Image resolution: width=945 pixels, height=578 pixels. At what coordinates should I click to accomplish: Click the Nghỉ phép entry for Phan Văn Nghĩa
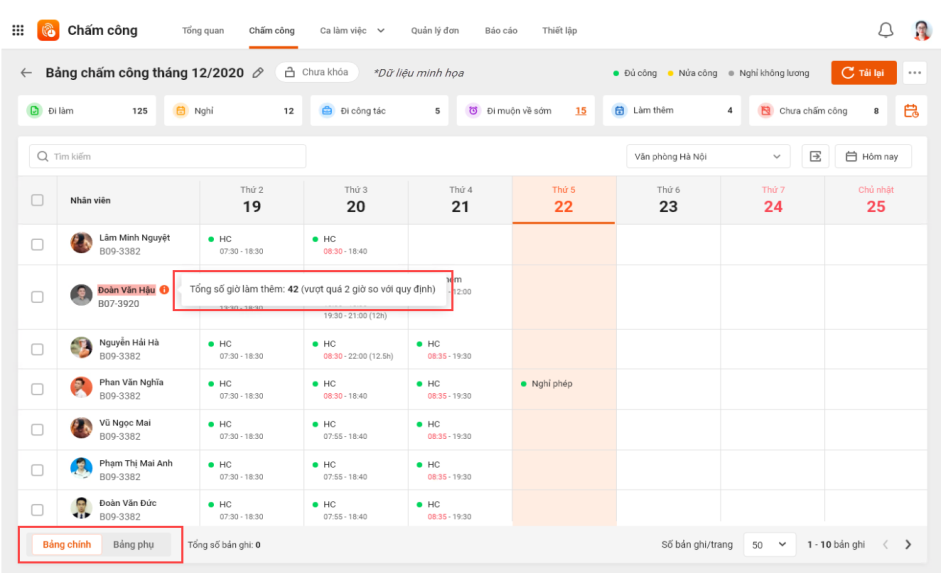click(547, 384)
